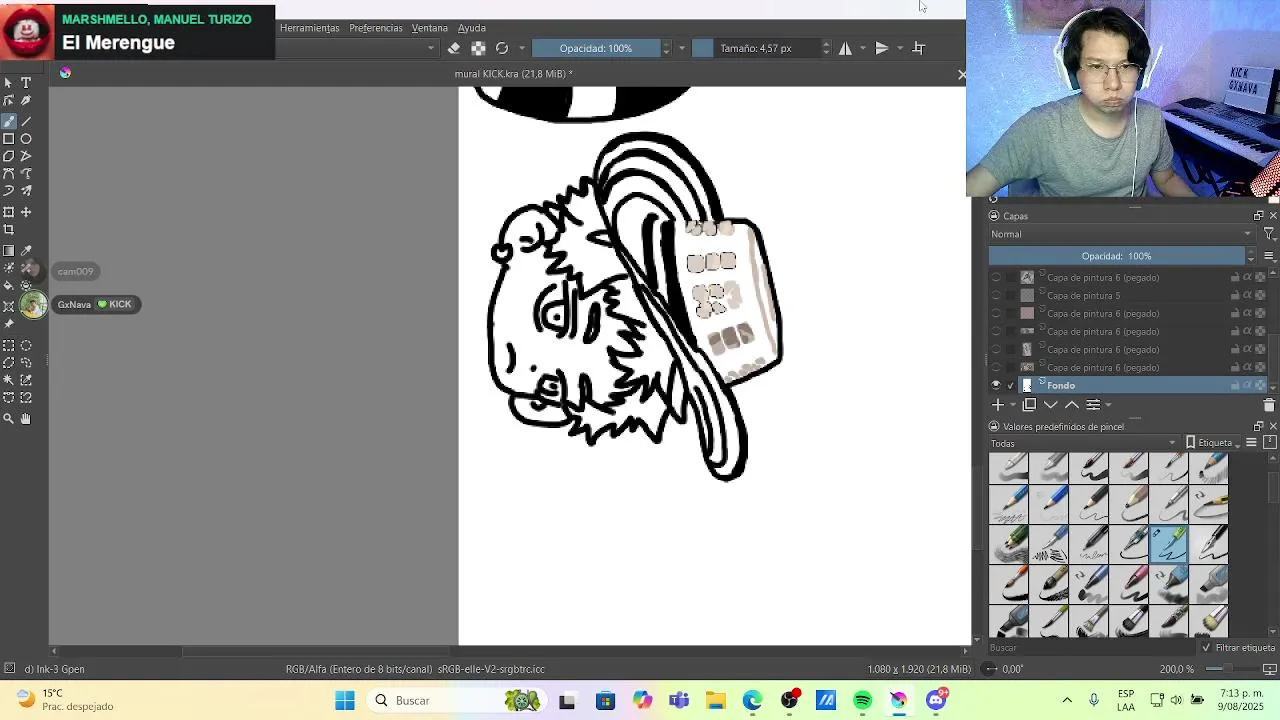Toggle lock on Capa de pintura 5
This screenshot has height=720, width=1280.
click(x=1235, y=296)
